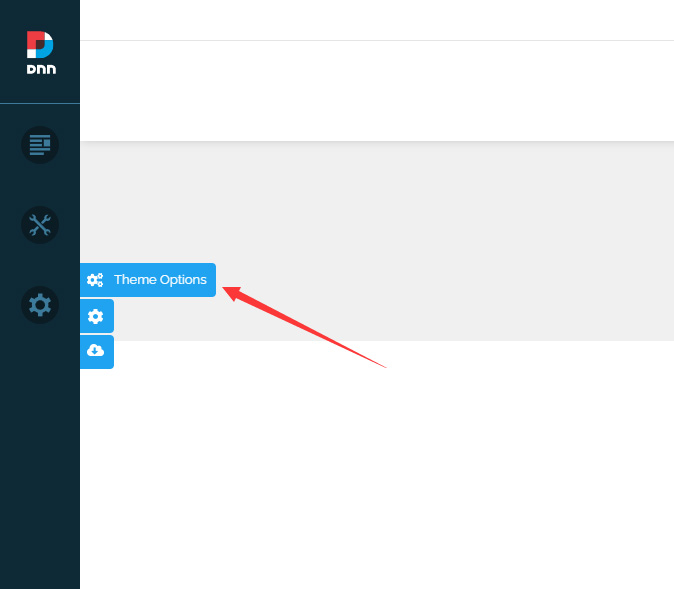Click the blue cloud download tab
Viewport: 674px width, 589px height.
(97, 352)
